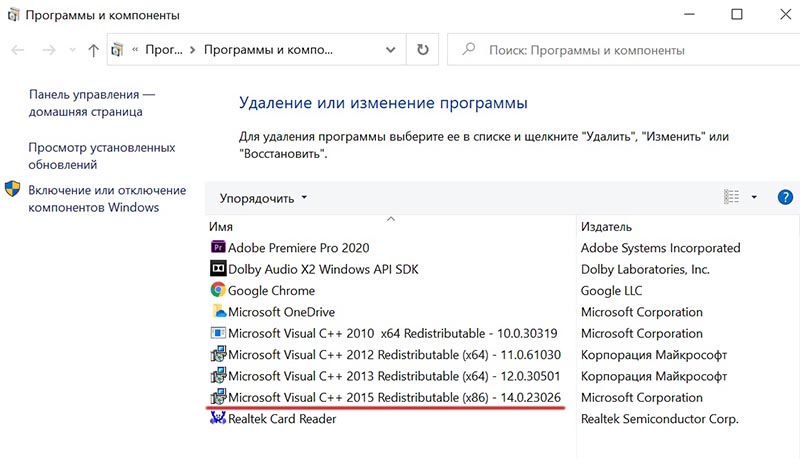Open Включение или отключение компонентов Windows
The width and height of the screenshot is (800, 459).
coord(107,199)
